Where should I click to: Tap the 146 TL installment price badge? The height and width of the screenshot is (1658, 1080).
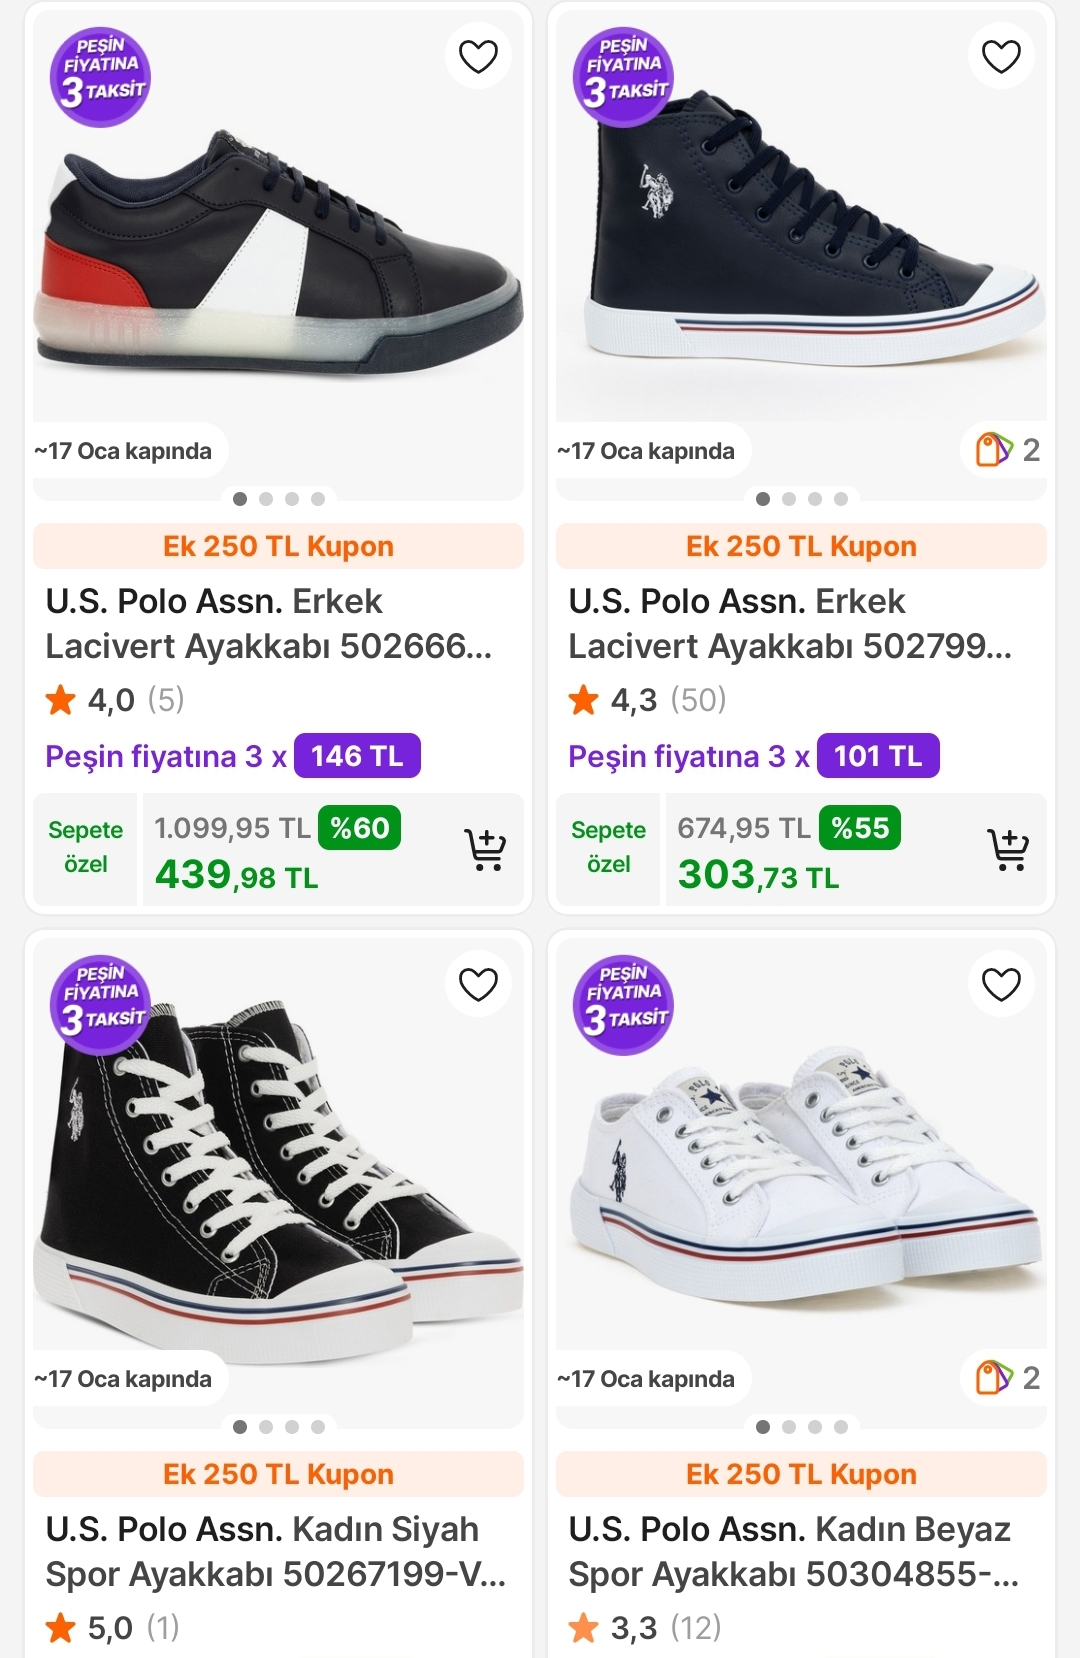click(357, 756)
